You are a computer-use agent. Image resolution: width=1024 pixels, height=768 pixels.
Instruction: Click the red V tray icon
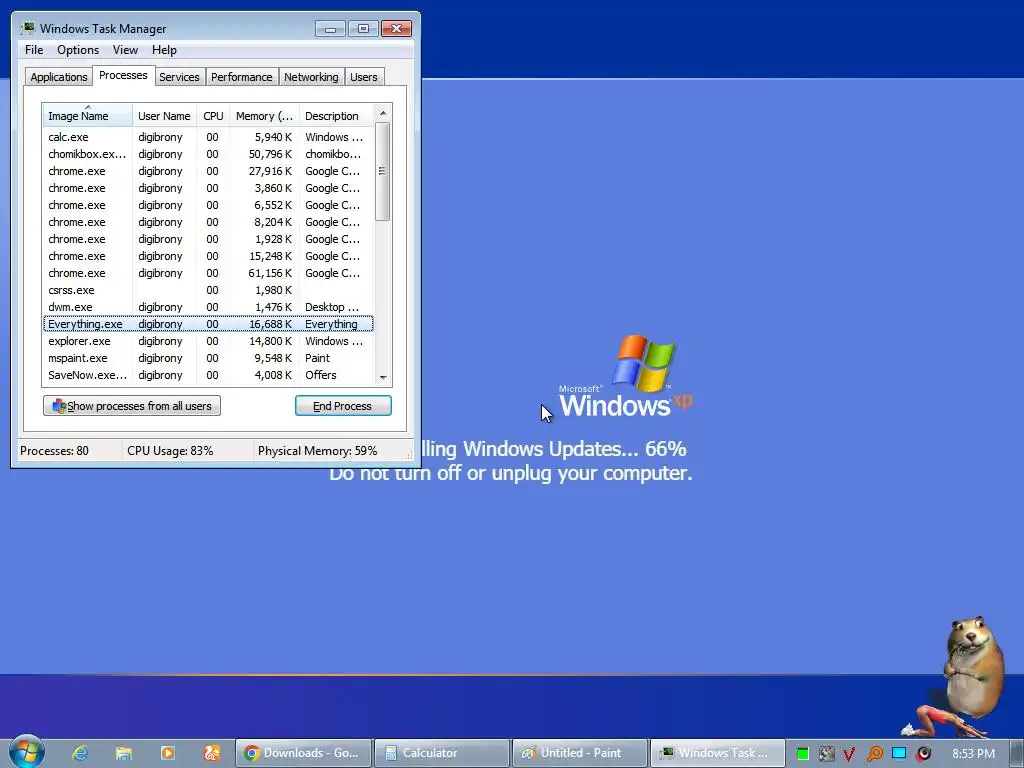(x=849, y=754)
